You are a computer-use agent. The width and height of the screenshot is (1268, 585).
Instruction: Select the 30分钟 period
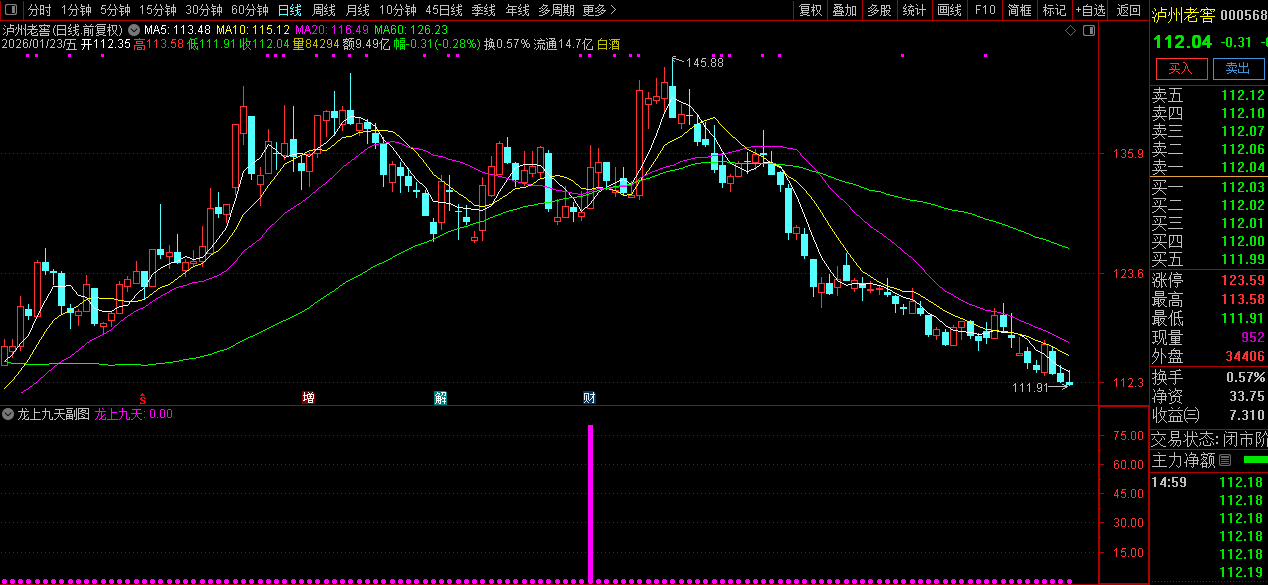click(204, 10)
